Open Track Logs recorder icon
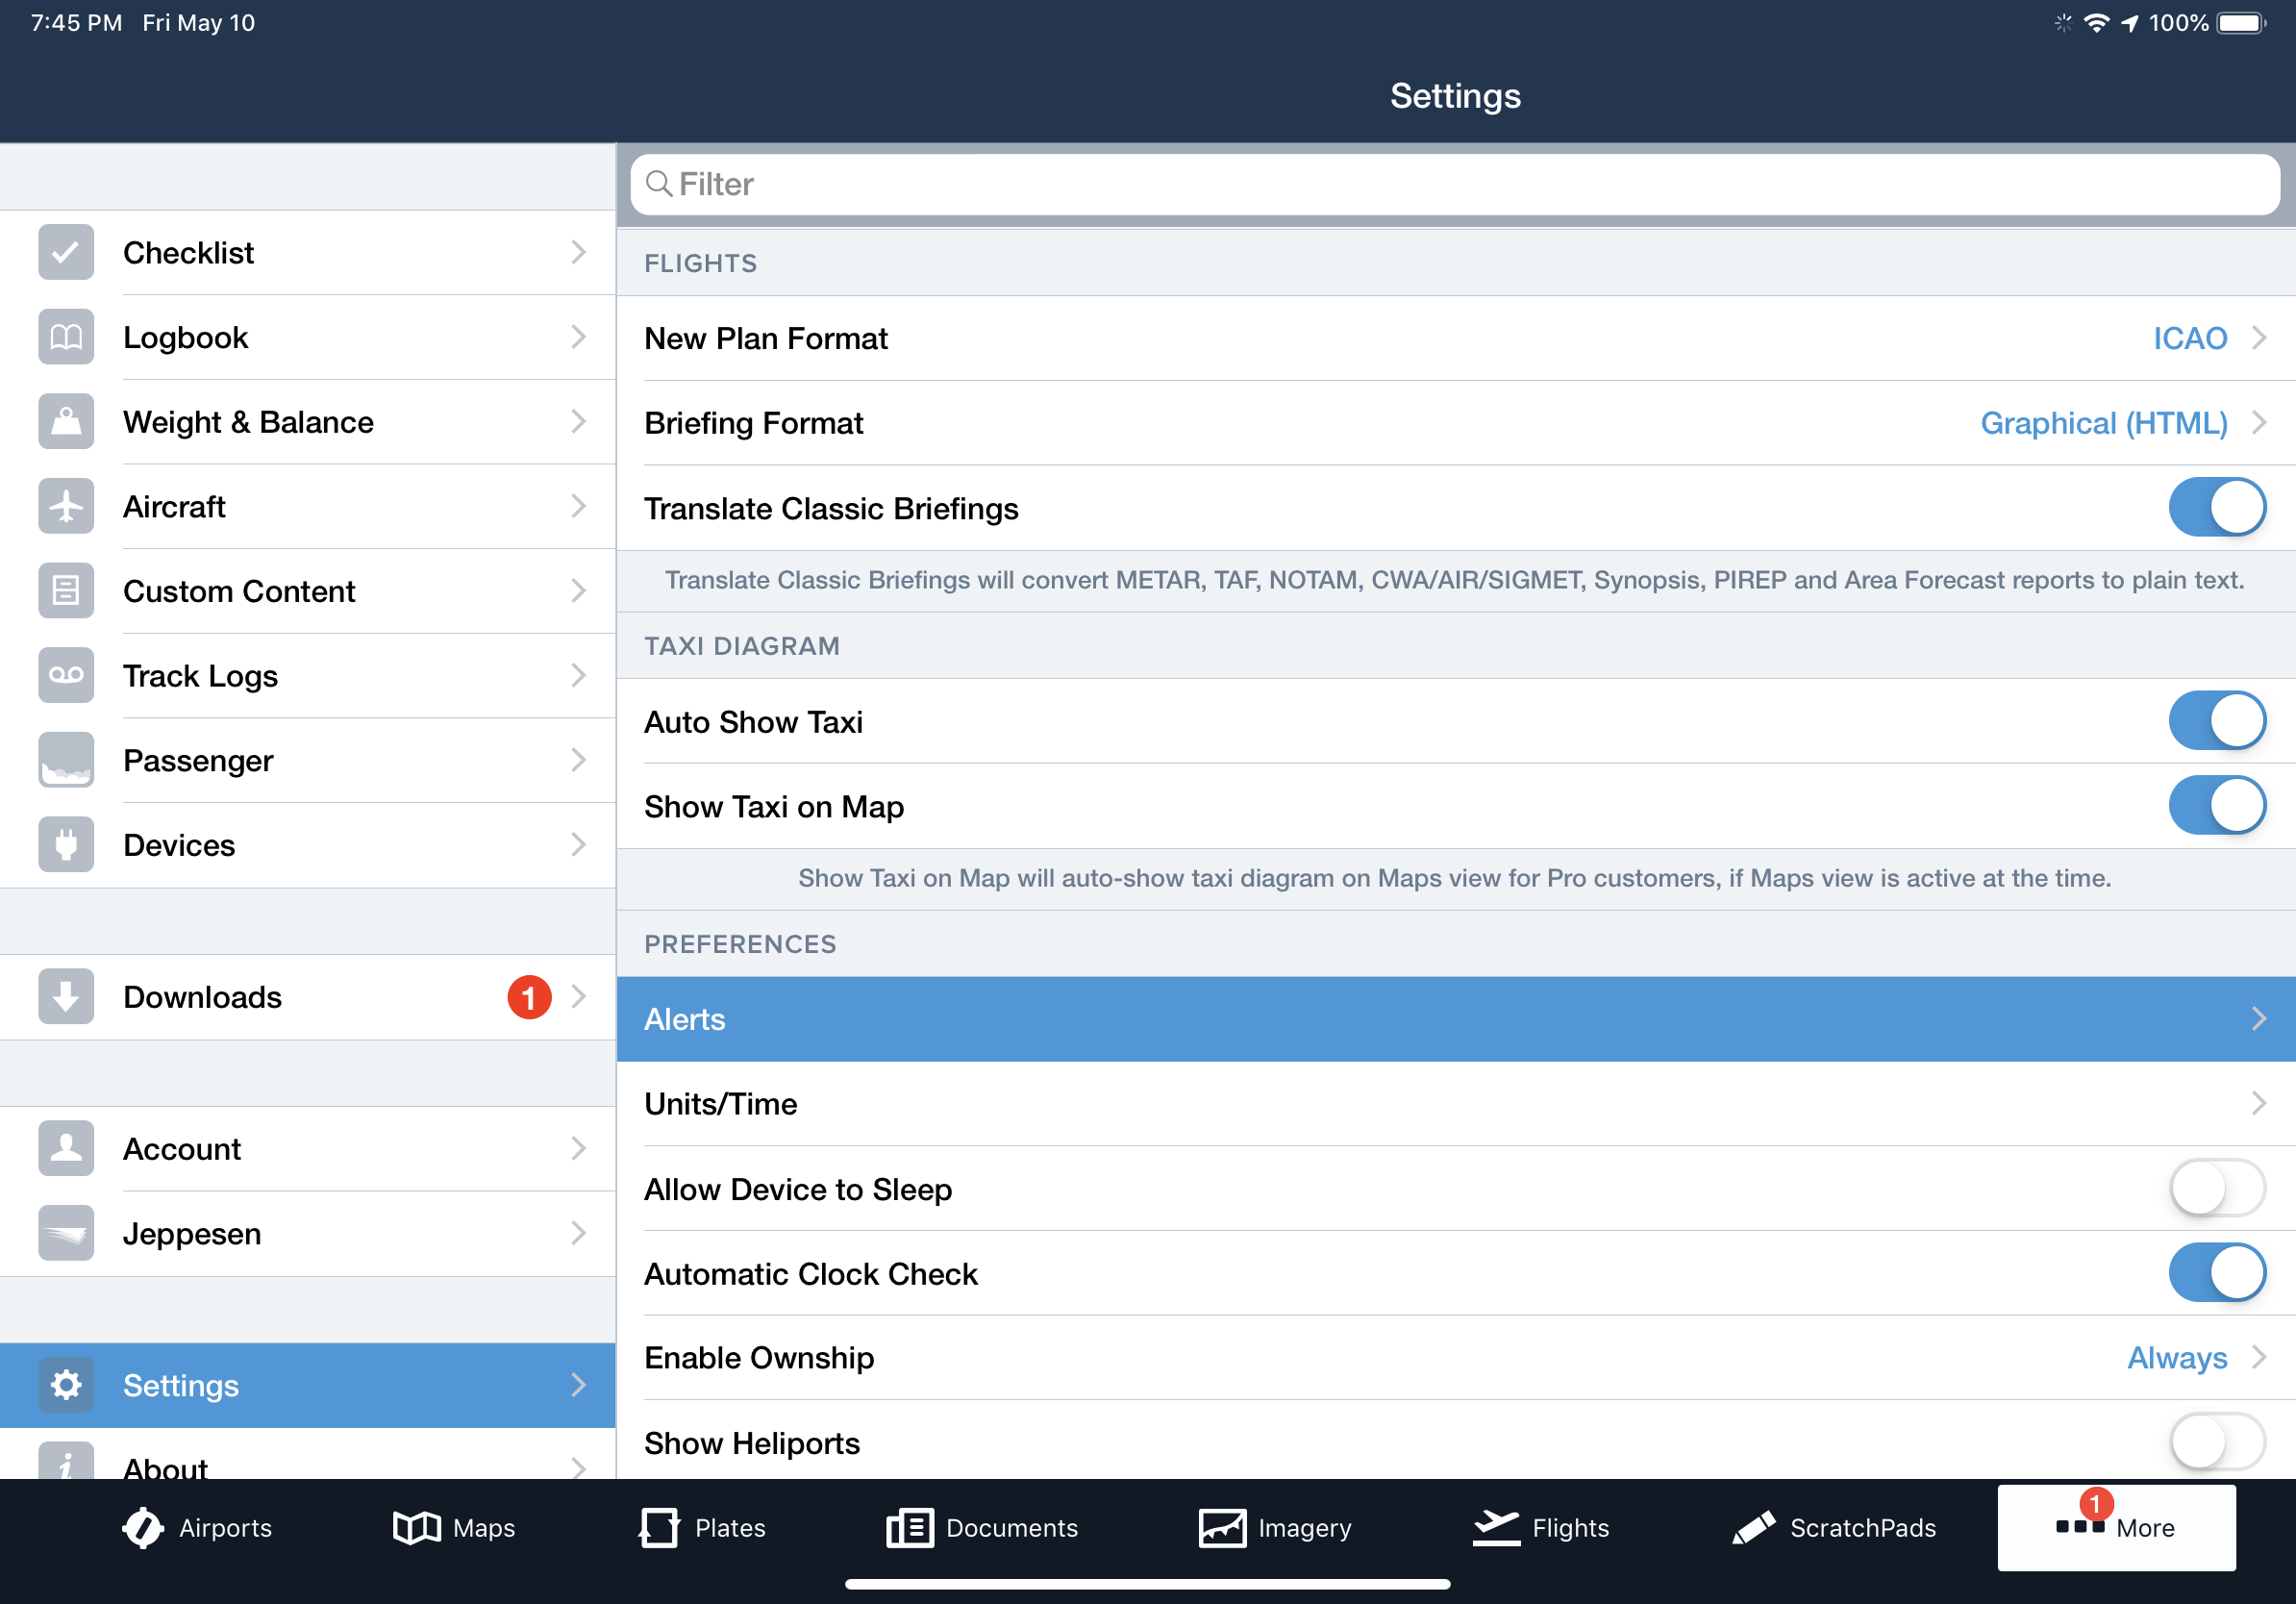This screenshot has width=2296, height=1604. click(x=66, y=676)
